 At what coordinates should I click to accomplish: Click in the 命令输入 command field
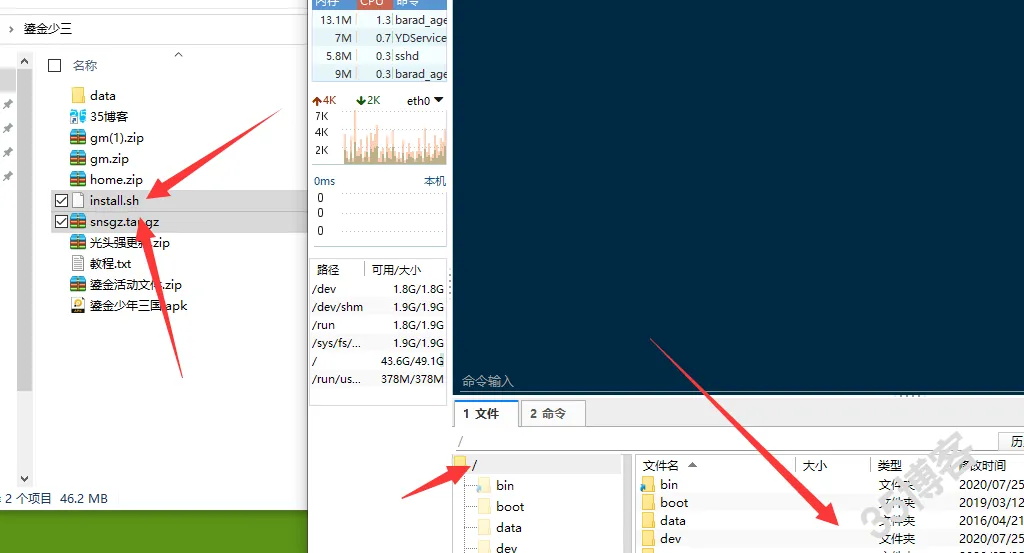click(x=738, y=381)
